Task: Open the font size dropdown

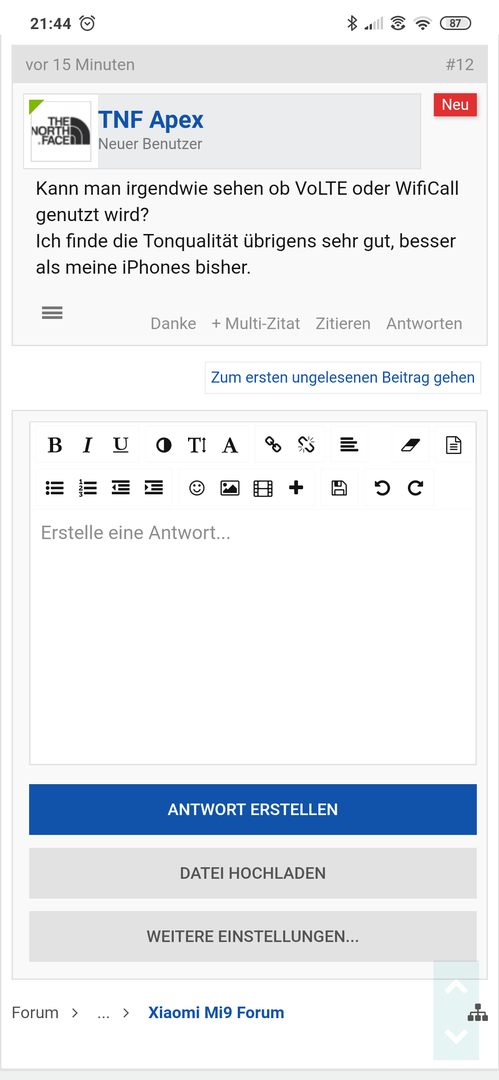Action: (x=196, y=445)
